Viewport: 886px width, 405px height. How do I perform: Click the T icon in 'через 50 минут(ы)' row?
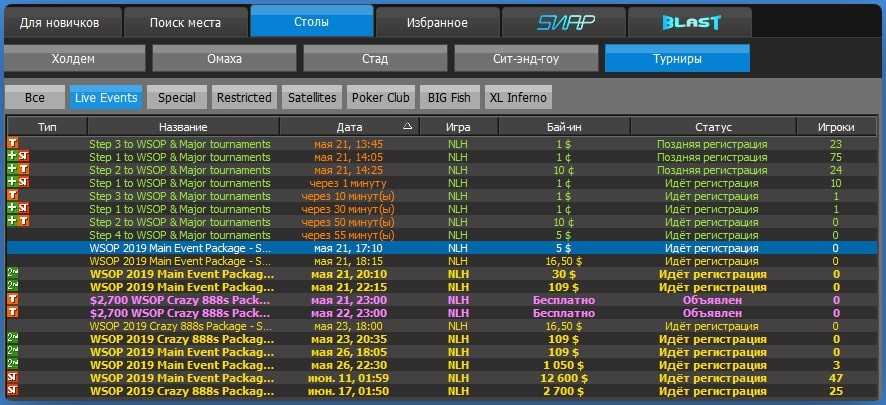click(23, 221)
